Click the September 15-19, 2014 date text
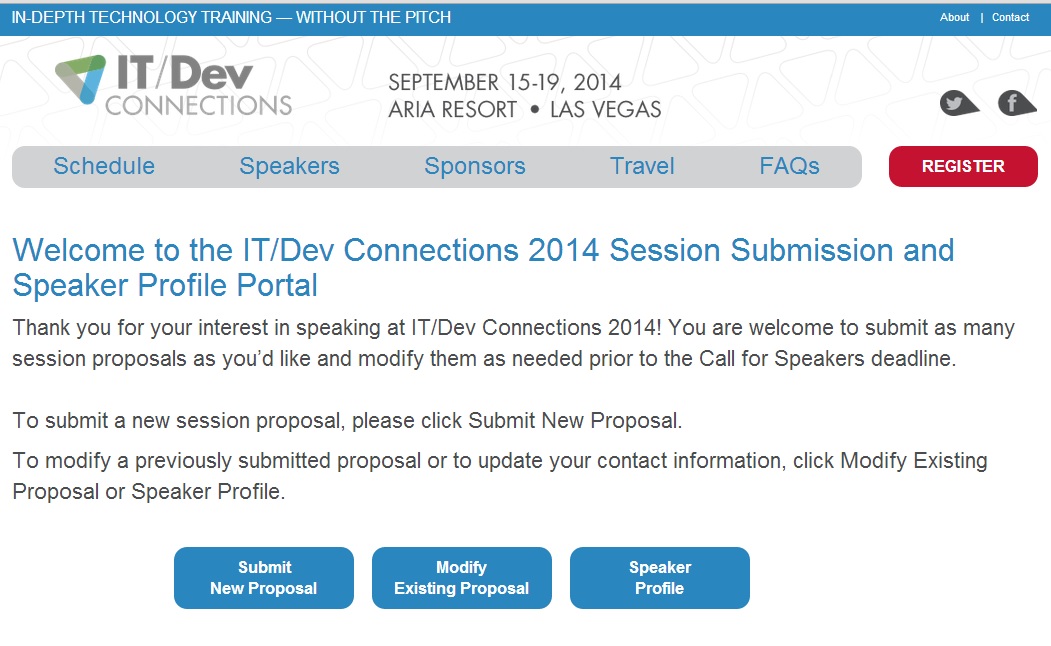Viewport: 1051px width, 646px height. point(505,83)
